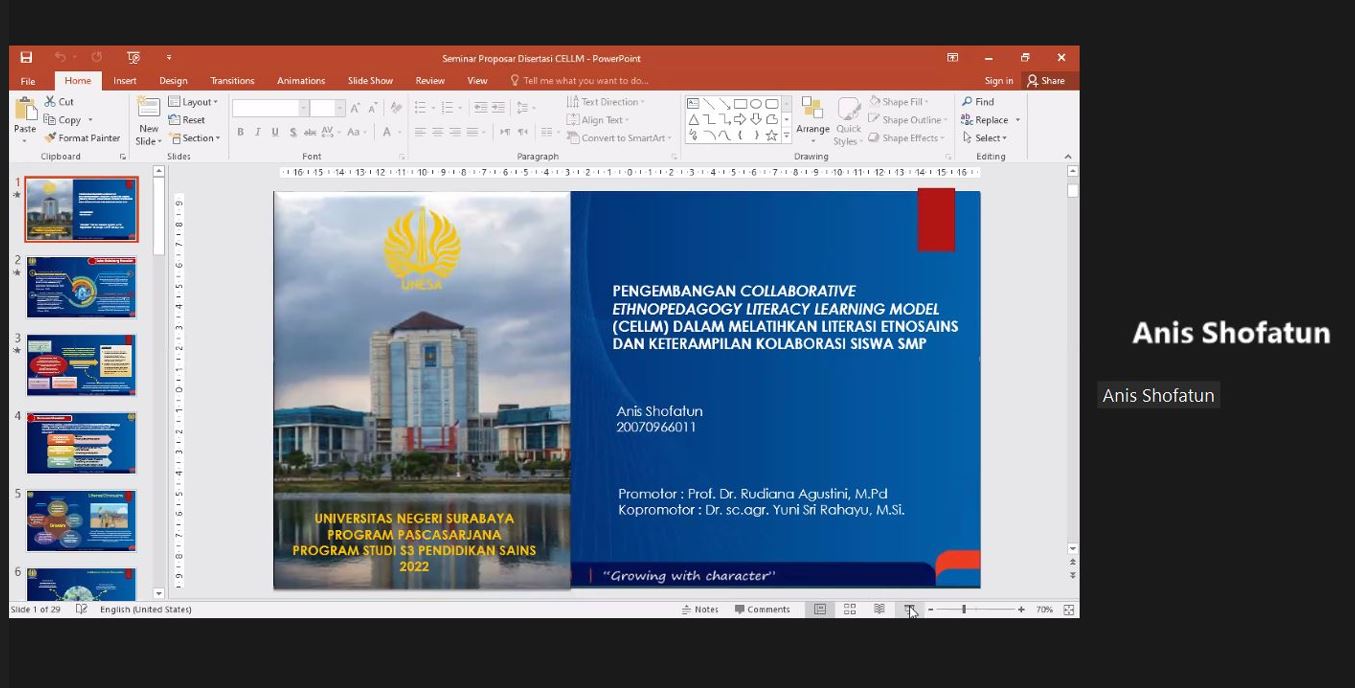
Task: Toggle Bold formatting button
Action: (x=240, y=132)
